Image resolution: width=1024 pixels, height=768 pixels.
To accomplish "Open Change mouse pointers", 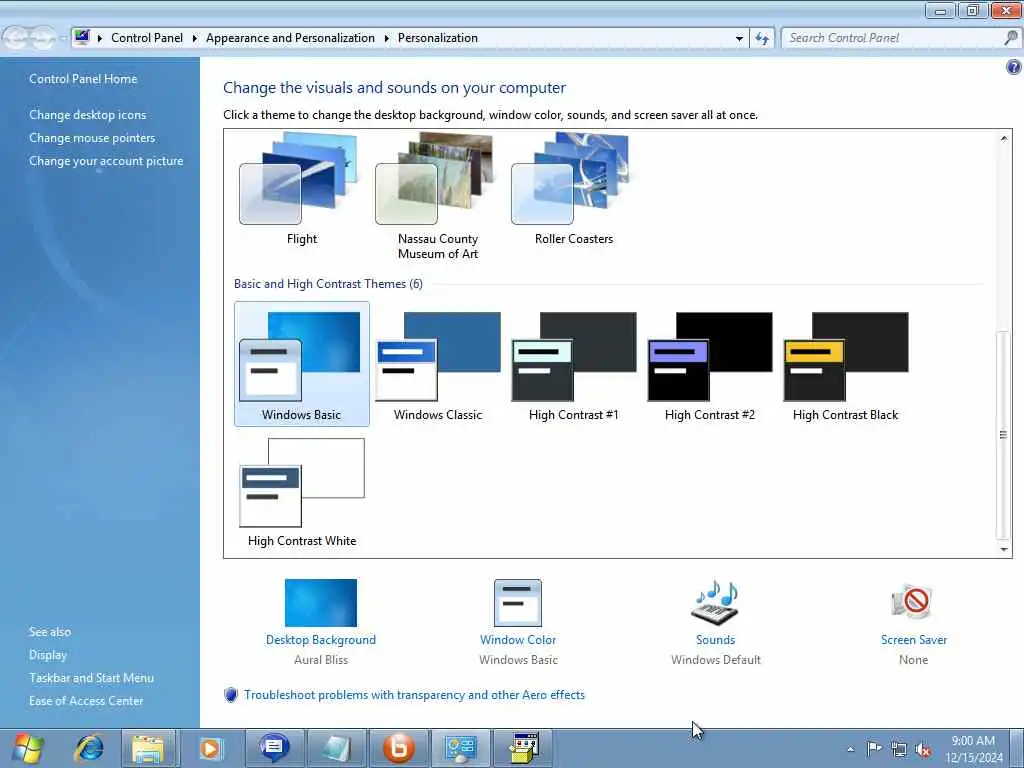I will (x=92, y=138).
